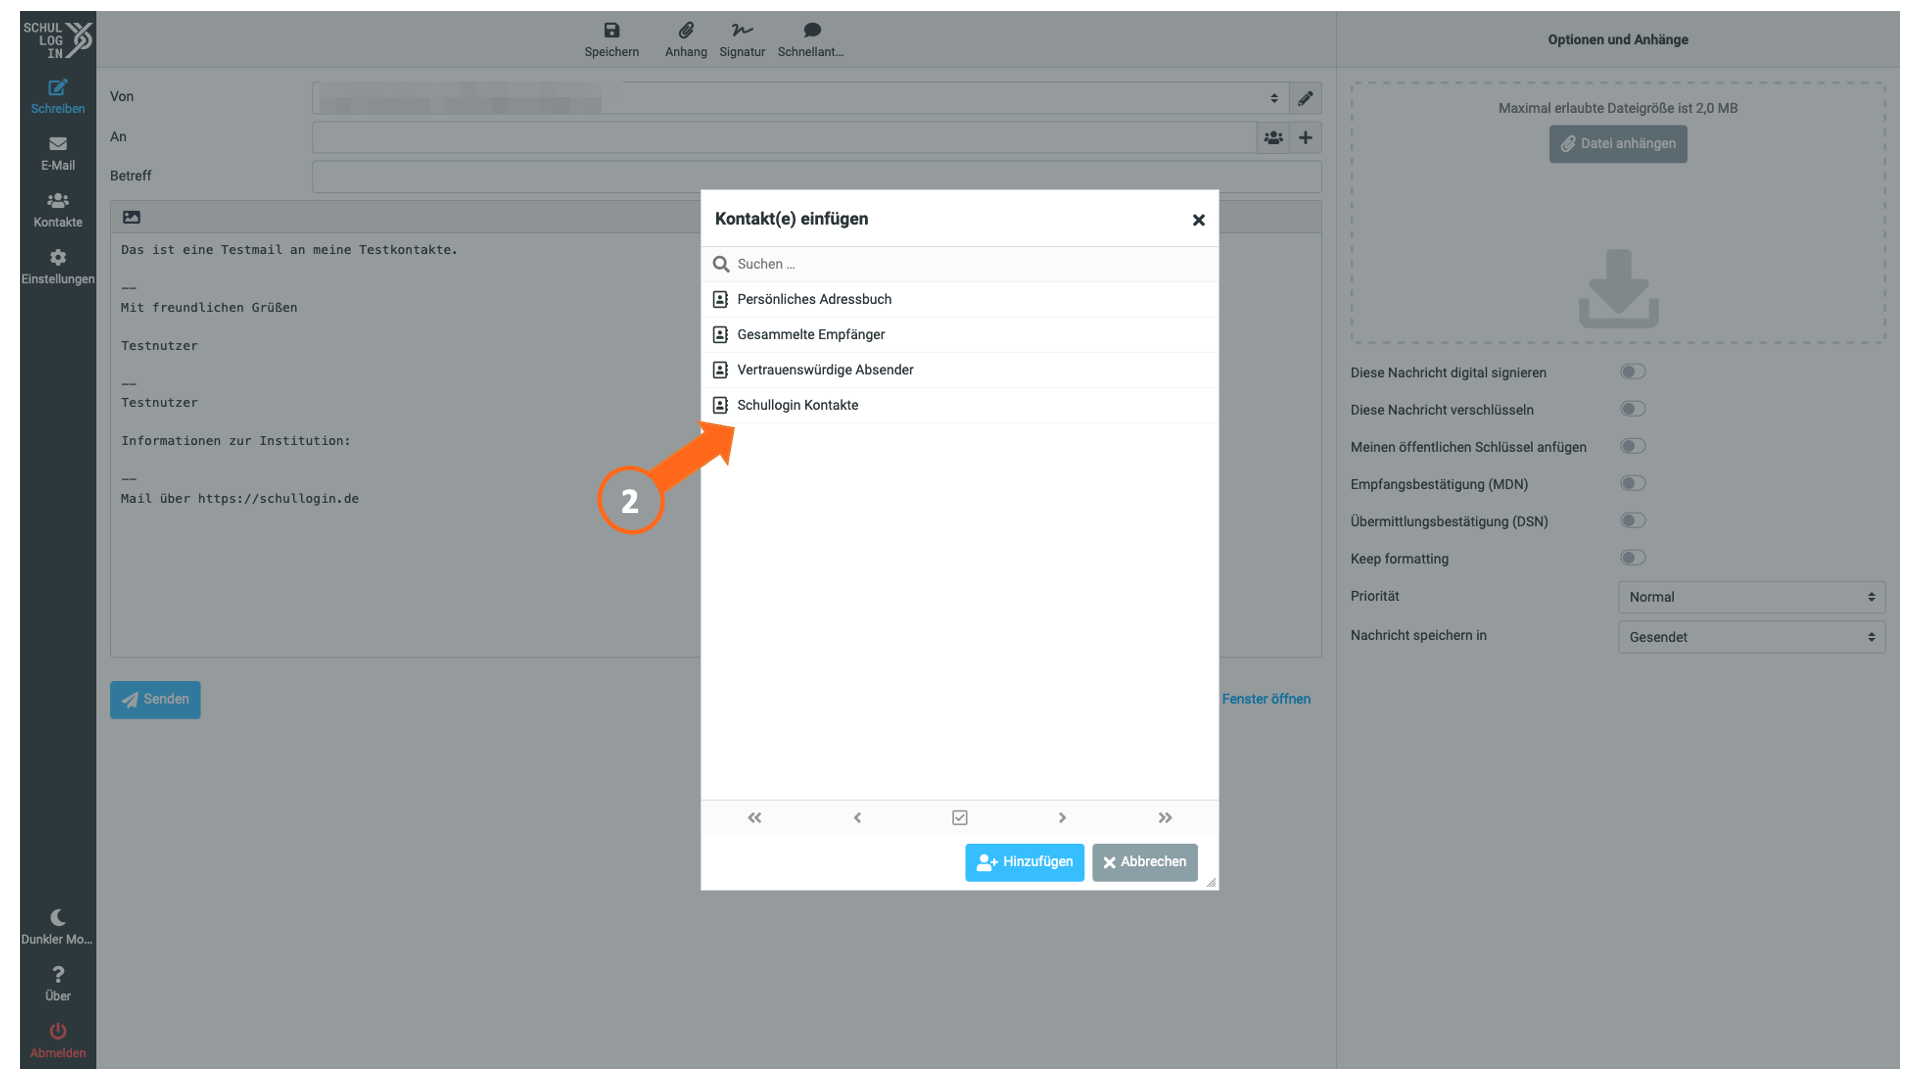
Task: Go to E-Mail in the sidebar
Action: (x=57, y=154)
